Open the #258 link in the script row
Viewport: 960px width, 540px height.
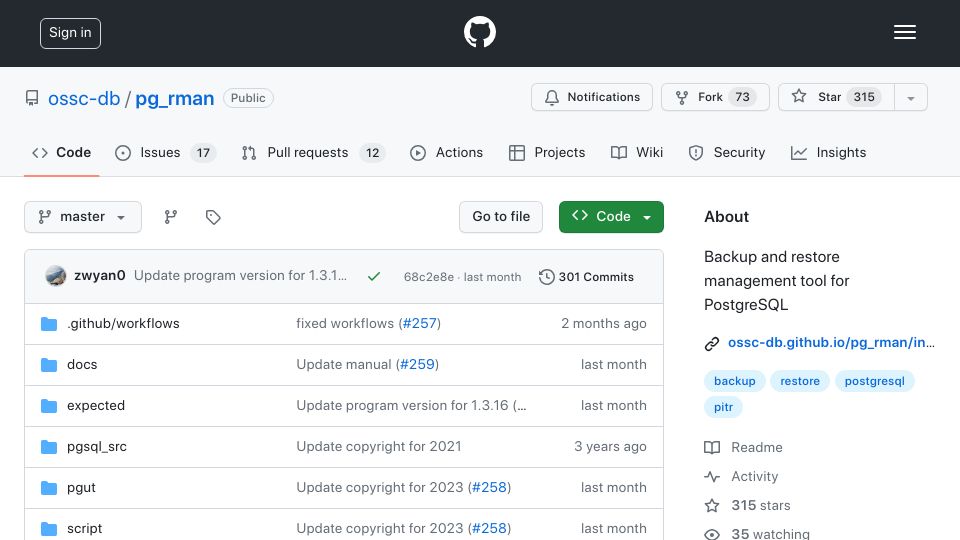coord(490,528)
